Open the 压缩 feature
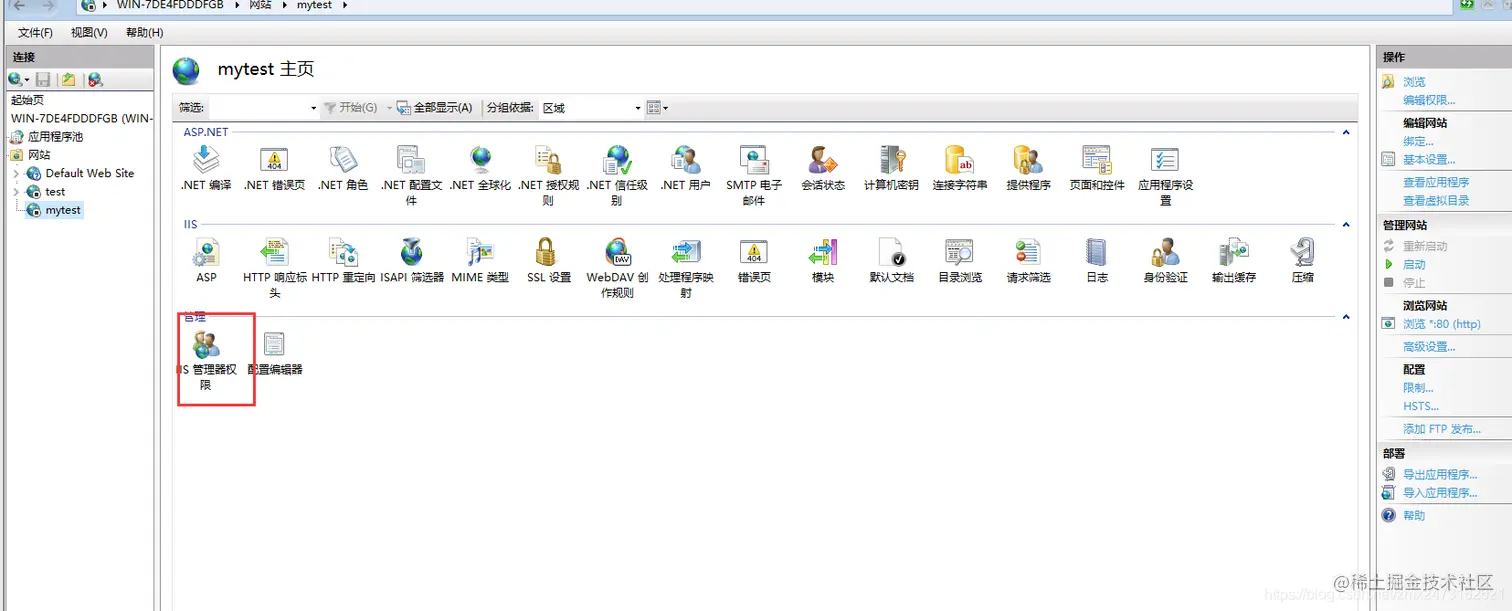This screenshot has height=611, width=1512. coord(1302,261)
